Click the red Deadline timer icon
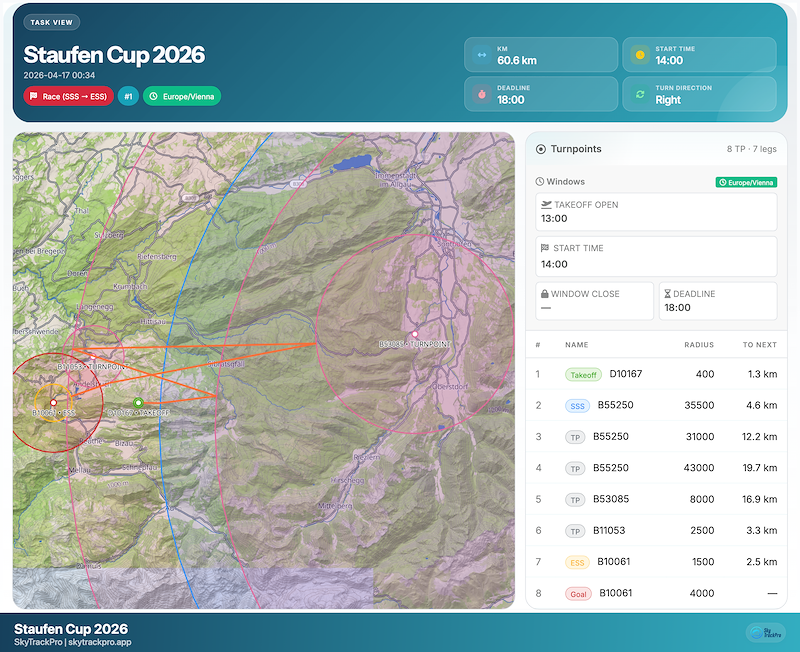Screen dimensions: 800x652 [482, 93]
